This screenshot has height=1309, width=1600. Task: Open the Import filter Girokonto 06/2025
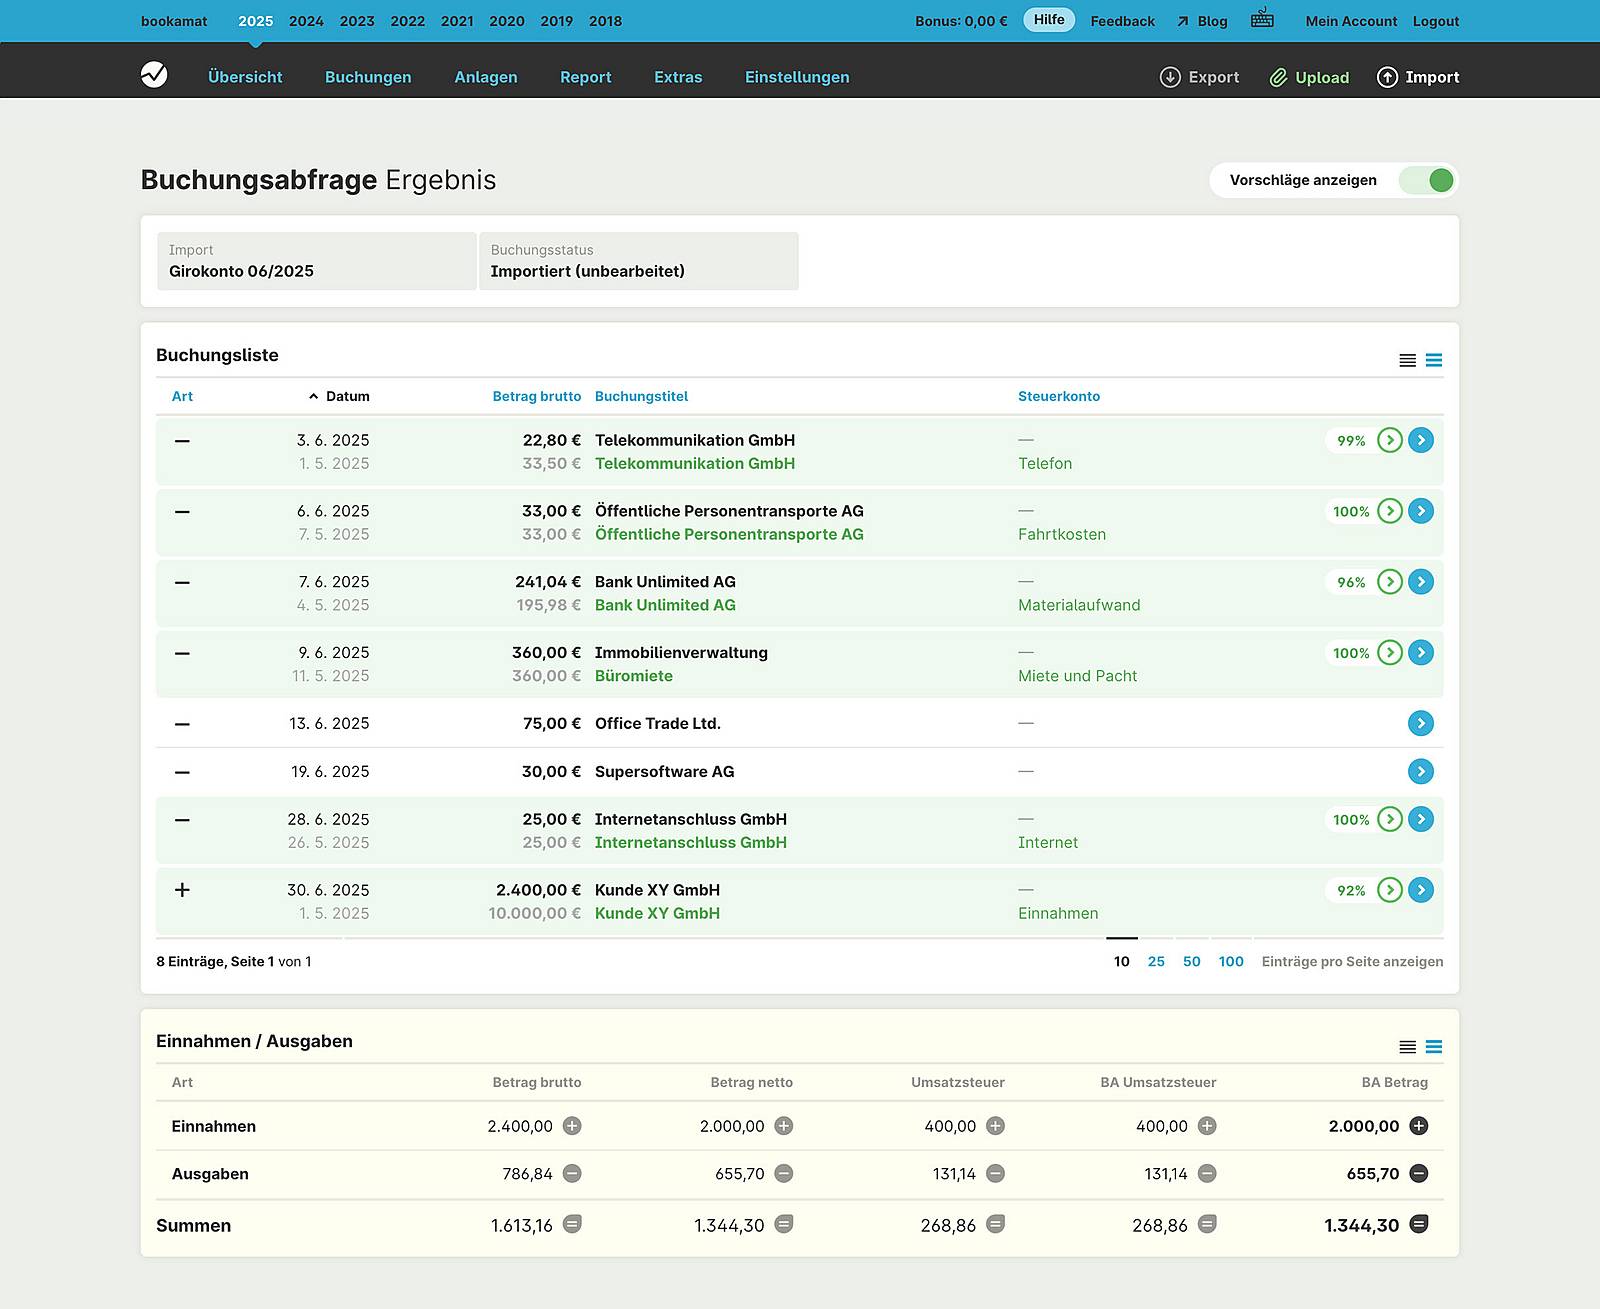coord(317,261)
